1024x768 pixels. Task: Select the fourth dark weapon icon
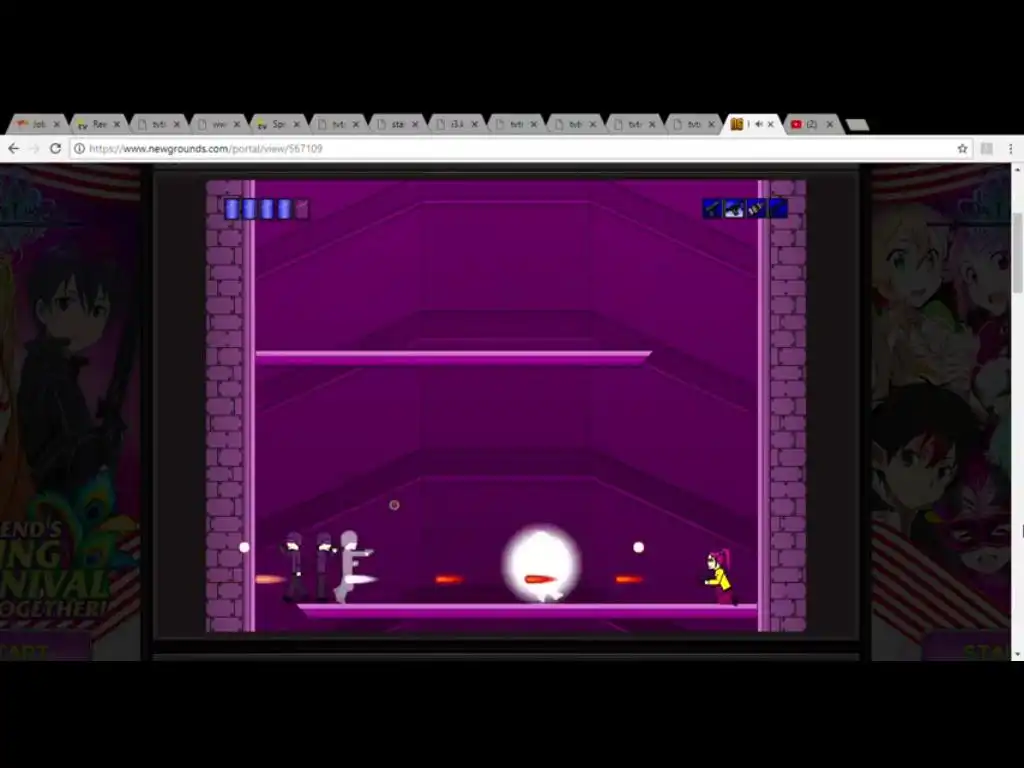(778, 209)
